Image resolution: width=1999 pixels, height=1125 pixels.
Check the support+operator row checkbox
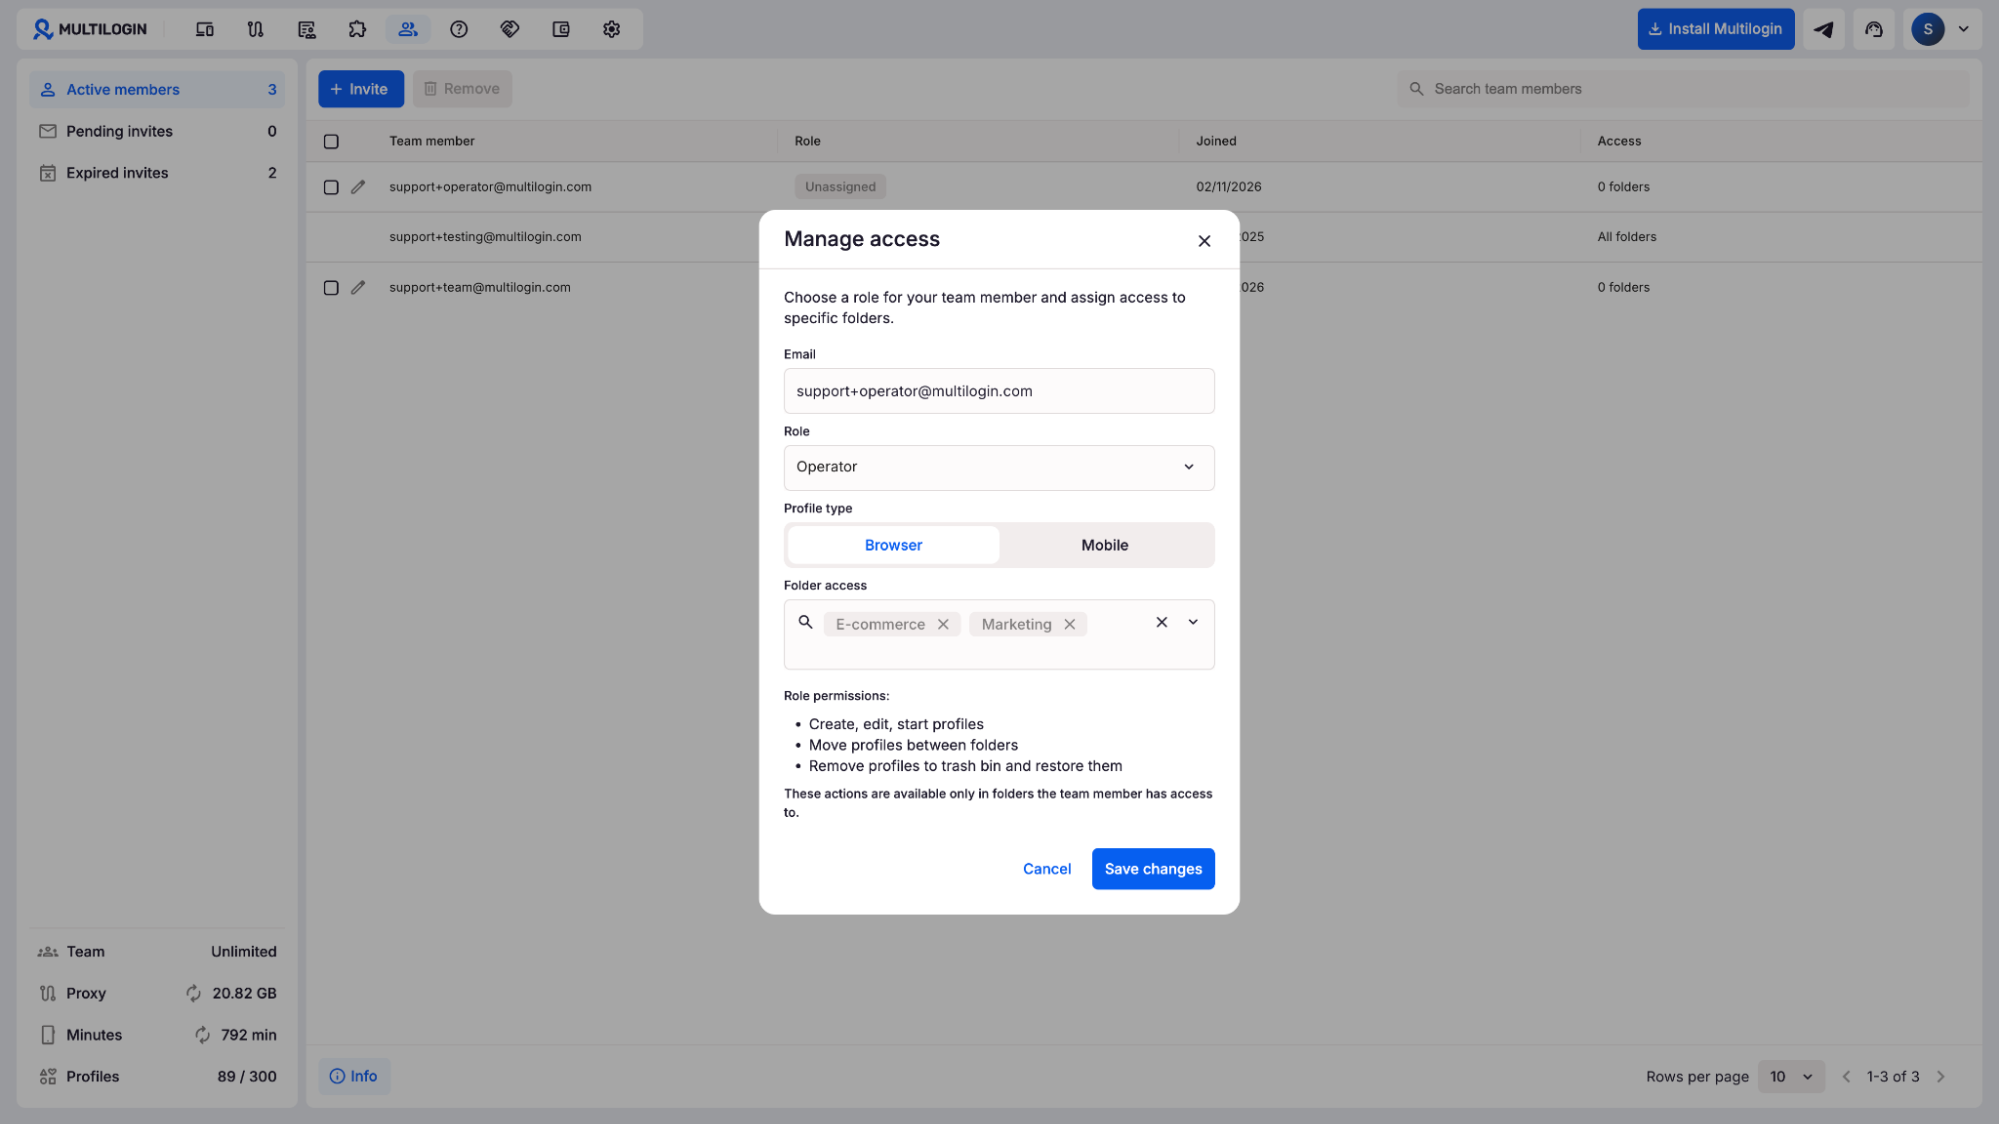click(x=331, y=187)
